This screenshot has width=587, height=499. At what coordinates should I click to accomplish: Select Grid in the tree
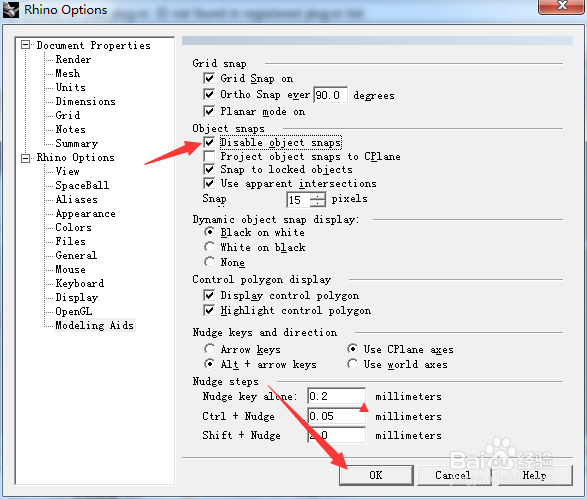(x=68, y=115)
